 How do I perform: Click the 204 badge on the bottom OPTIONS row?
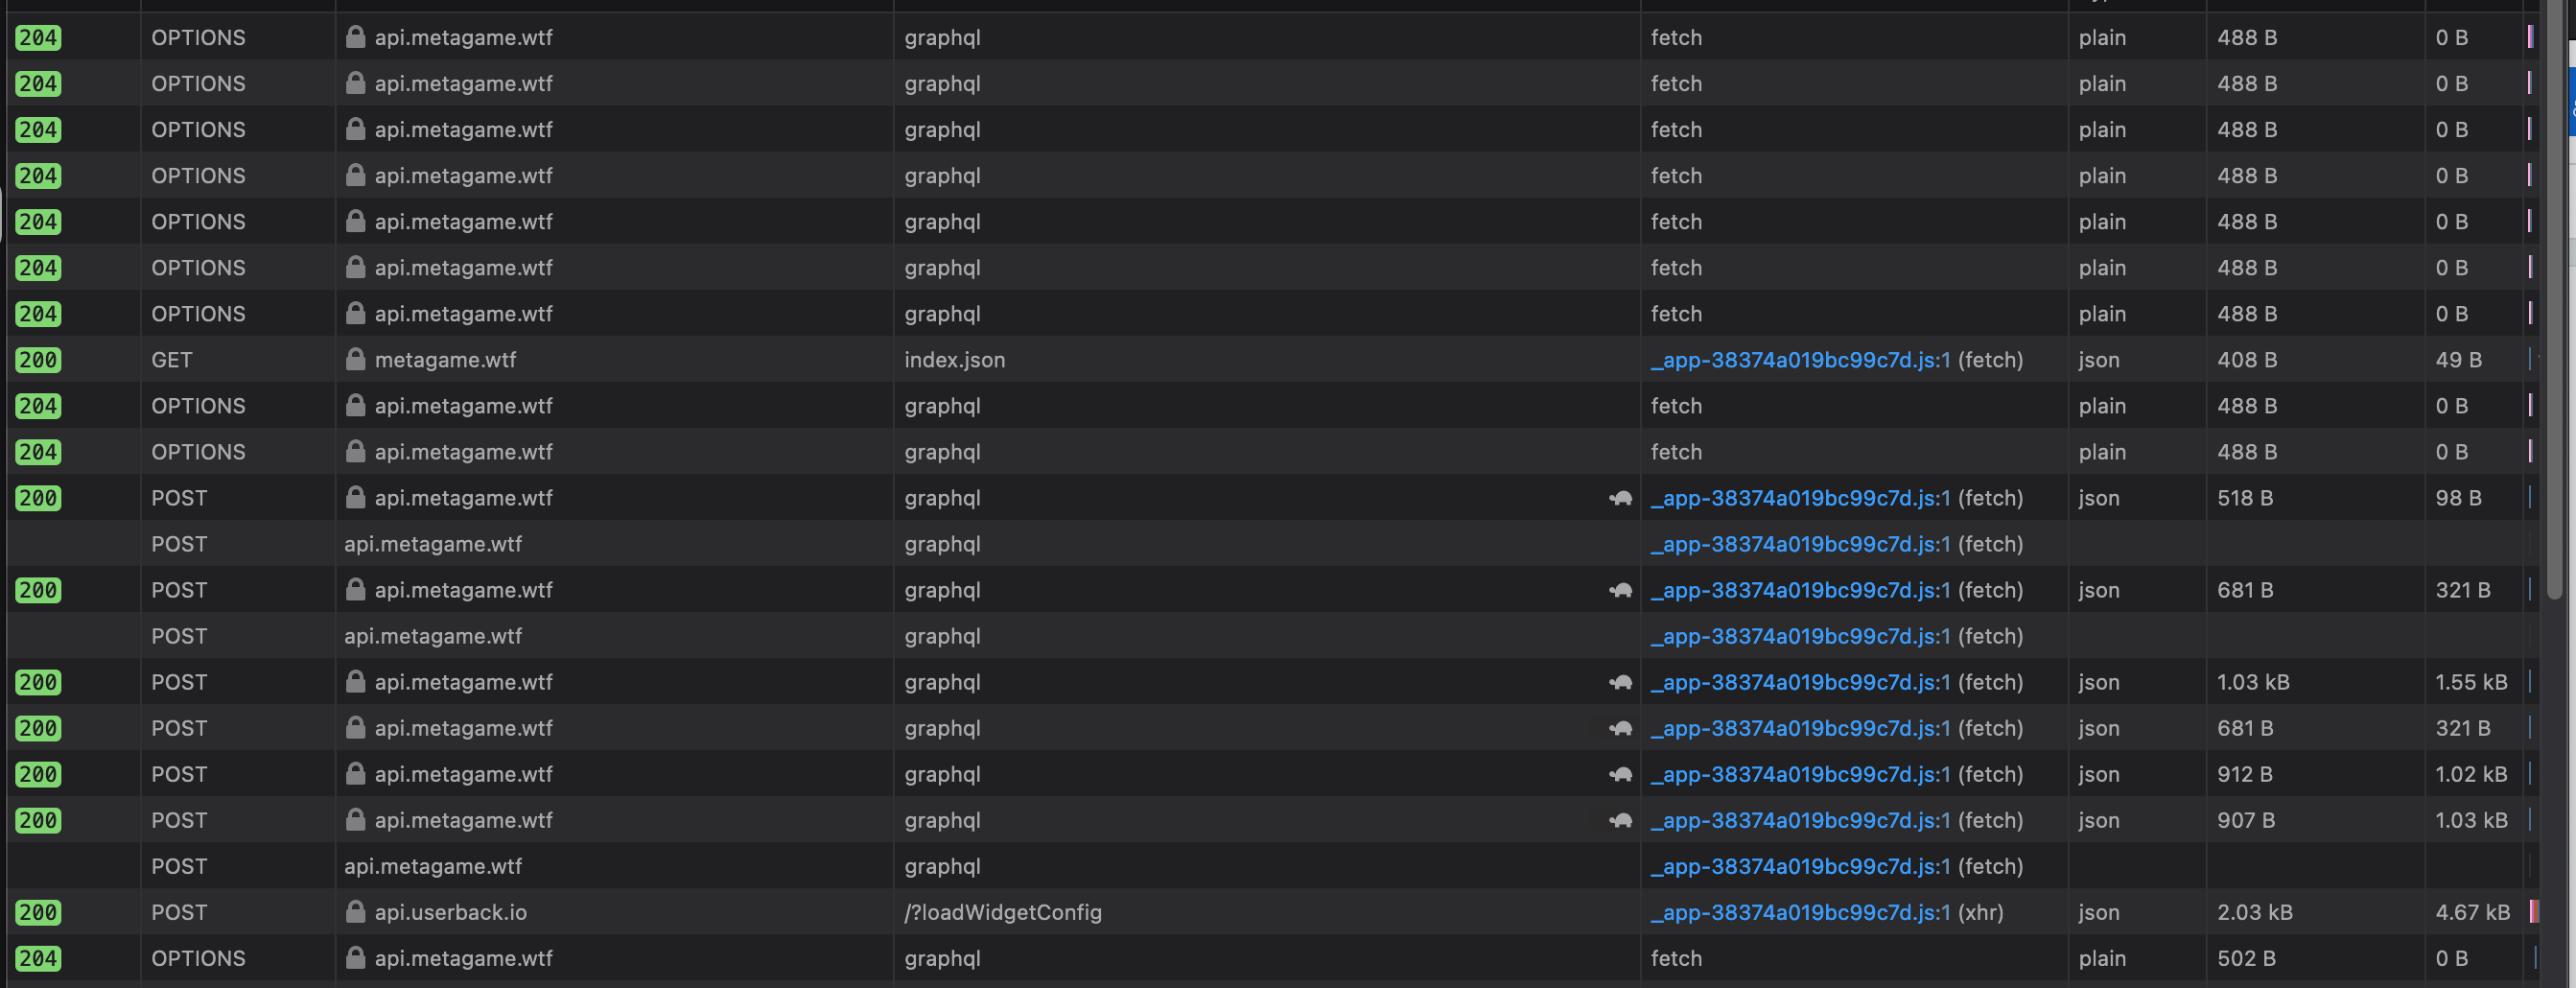point(38,958)
